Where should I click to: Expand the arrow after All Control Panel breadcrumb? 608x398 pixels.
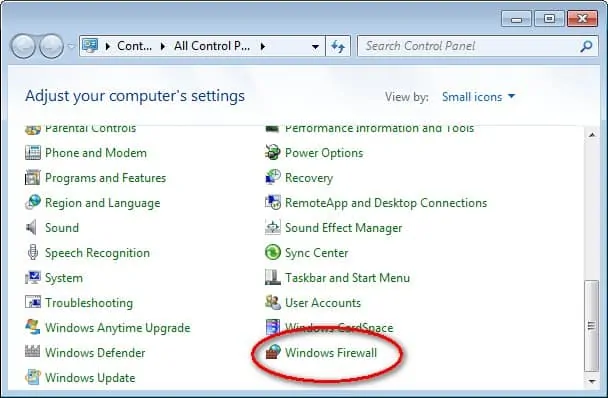(x=263, y=46)
